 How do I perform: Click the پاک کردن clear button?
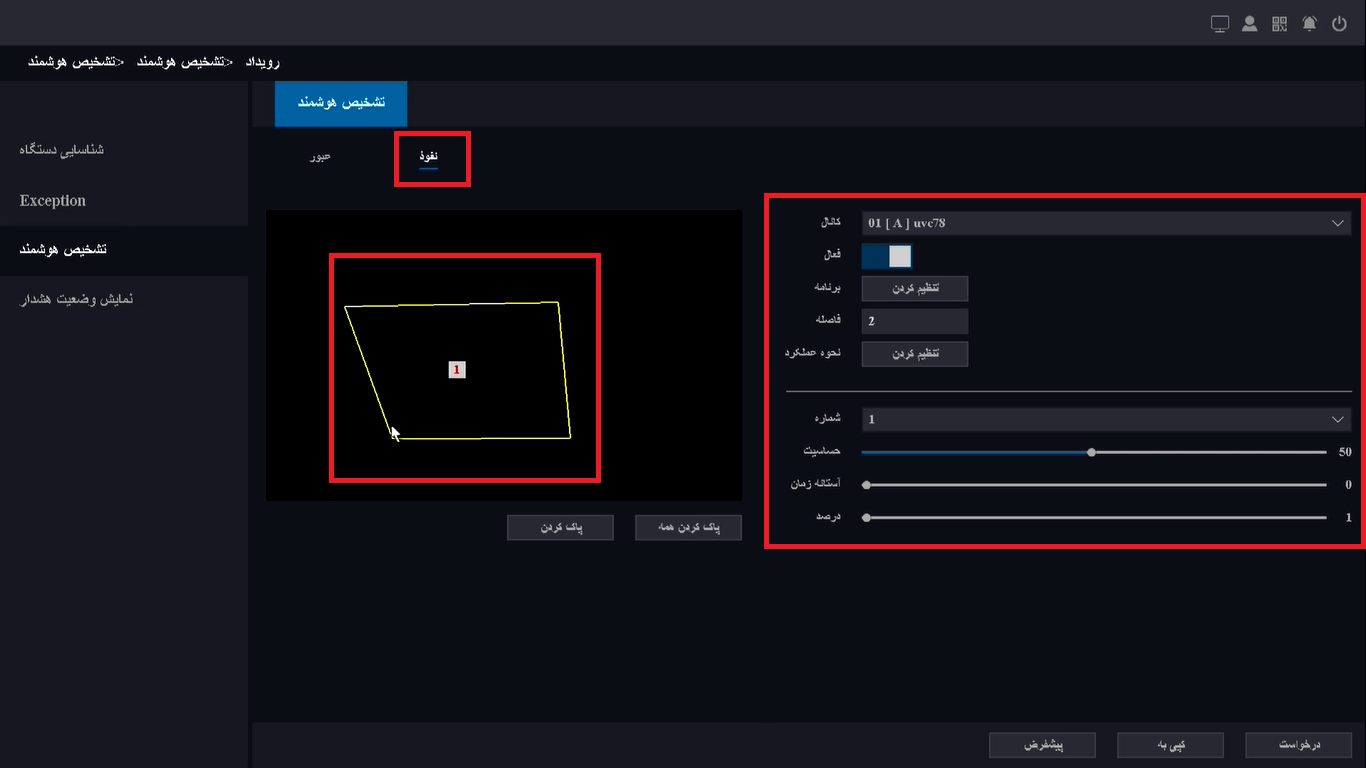coord(560,527)
